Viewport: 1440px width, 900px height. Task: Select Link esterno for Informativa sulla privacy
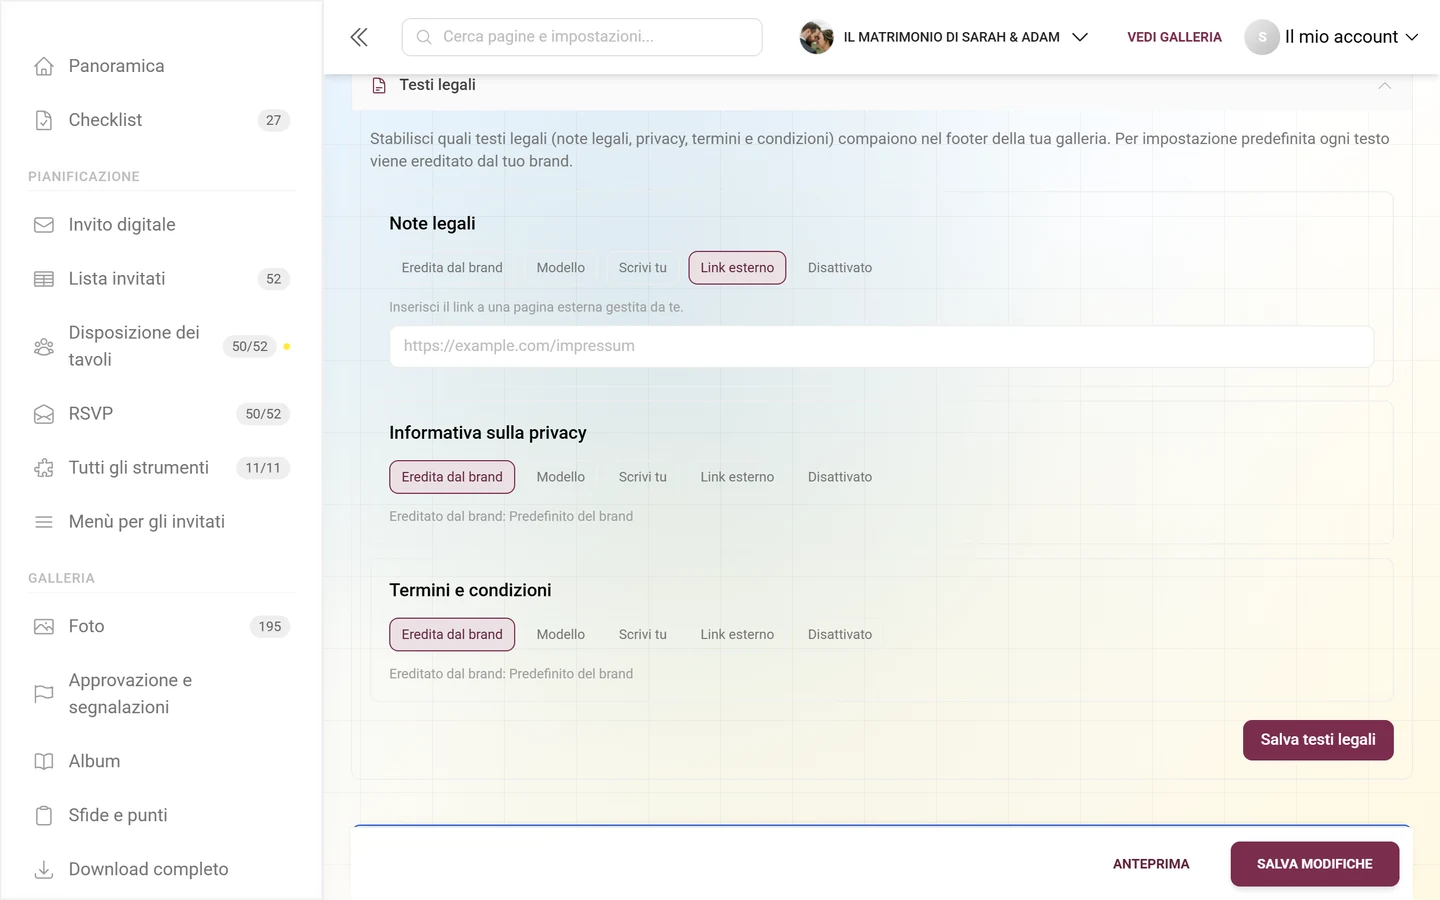[x=737, y=477]
